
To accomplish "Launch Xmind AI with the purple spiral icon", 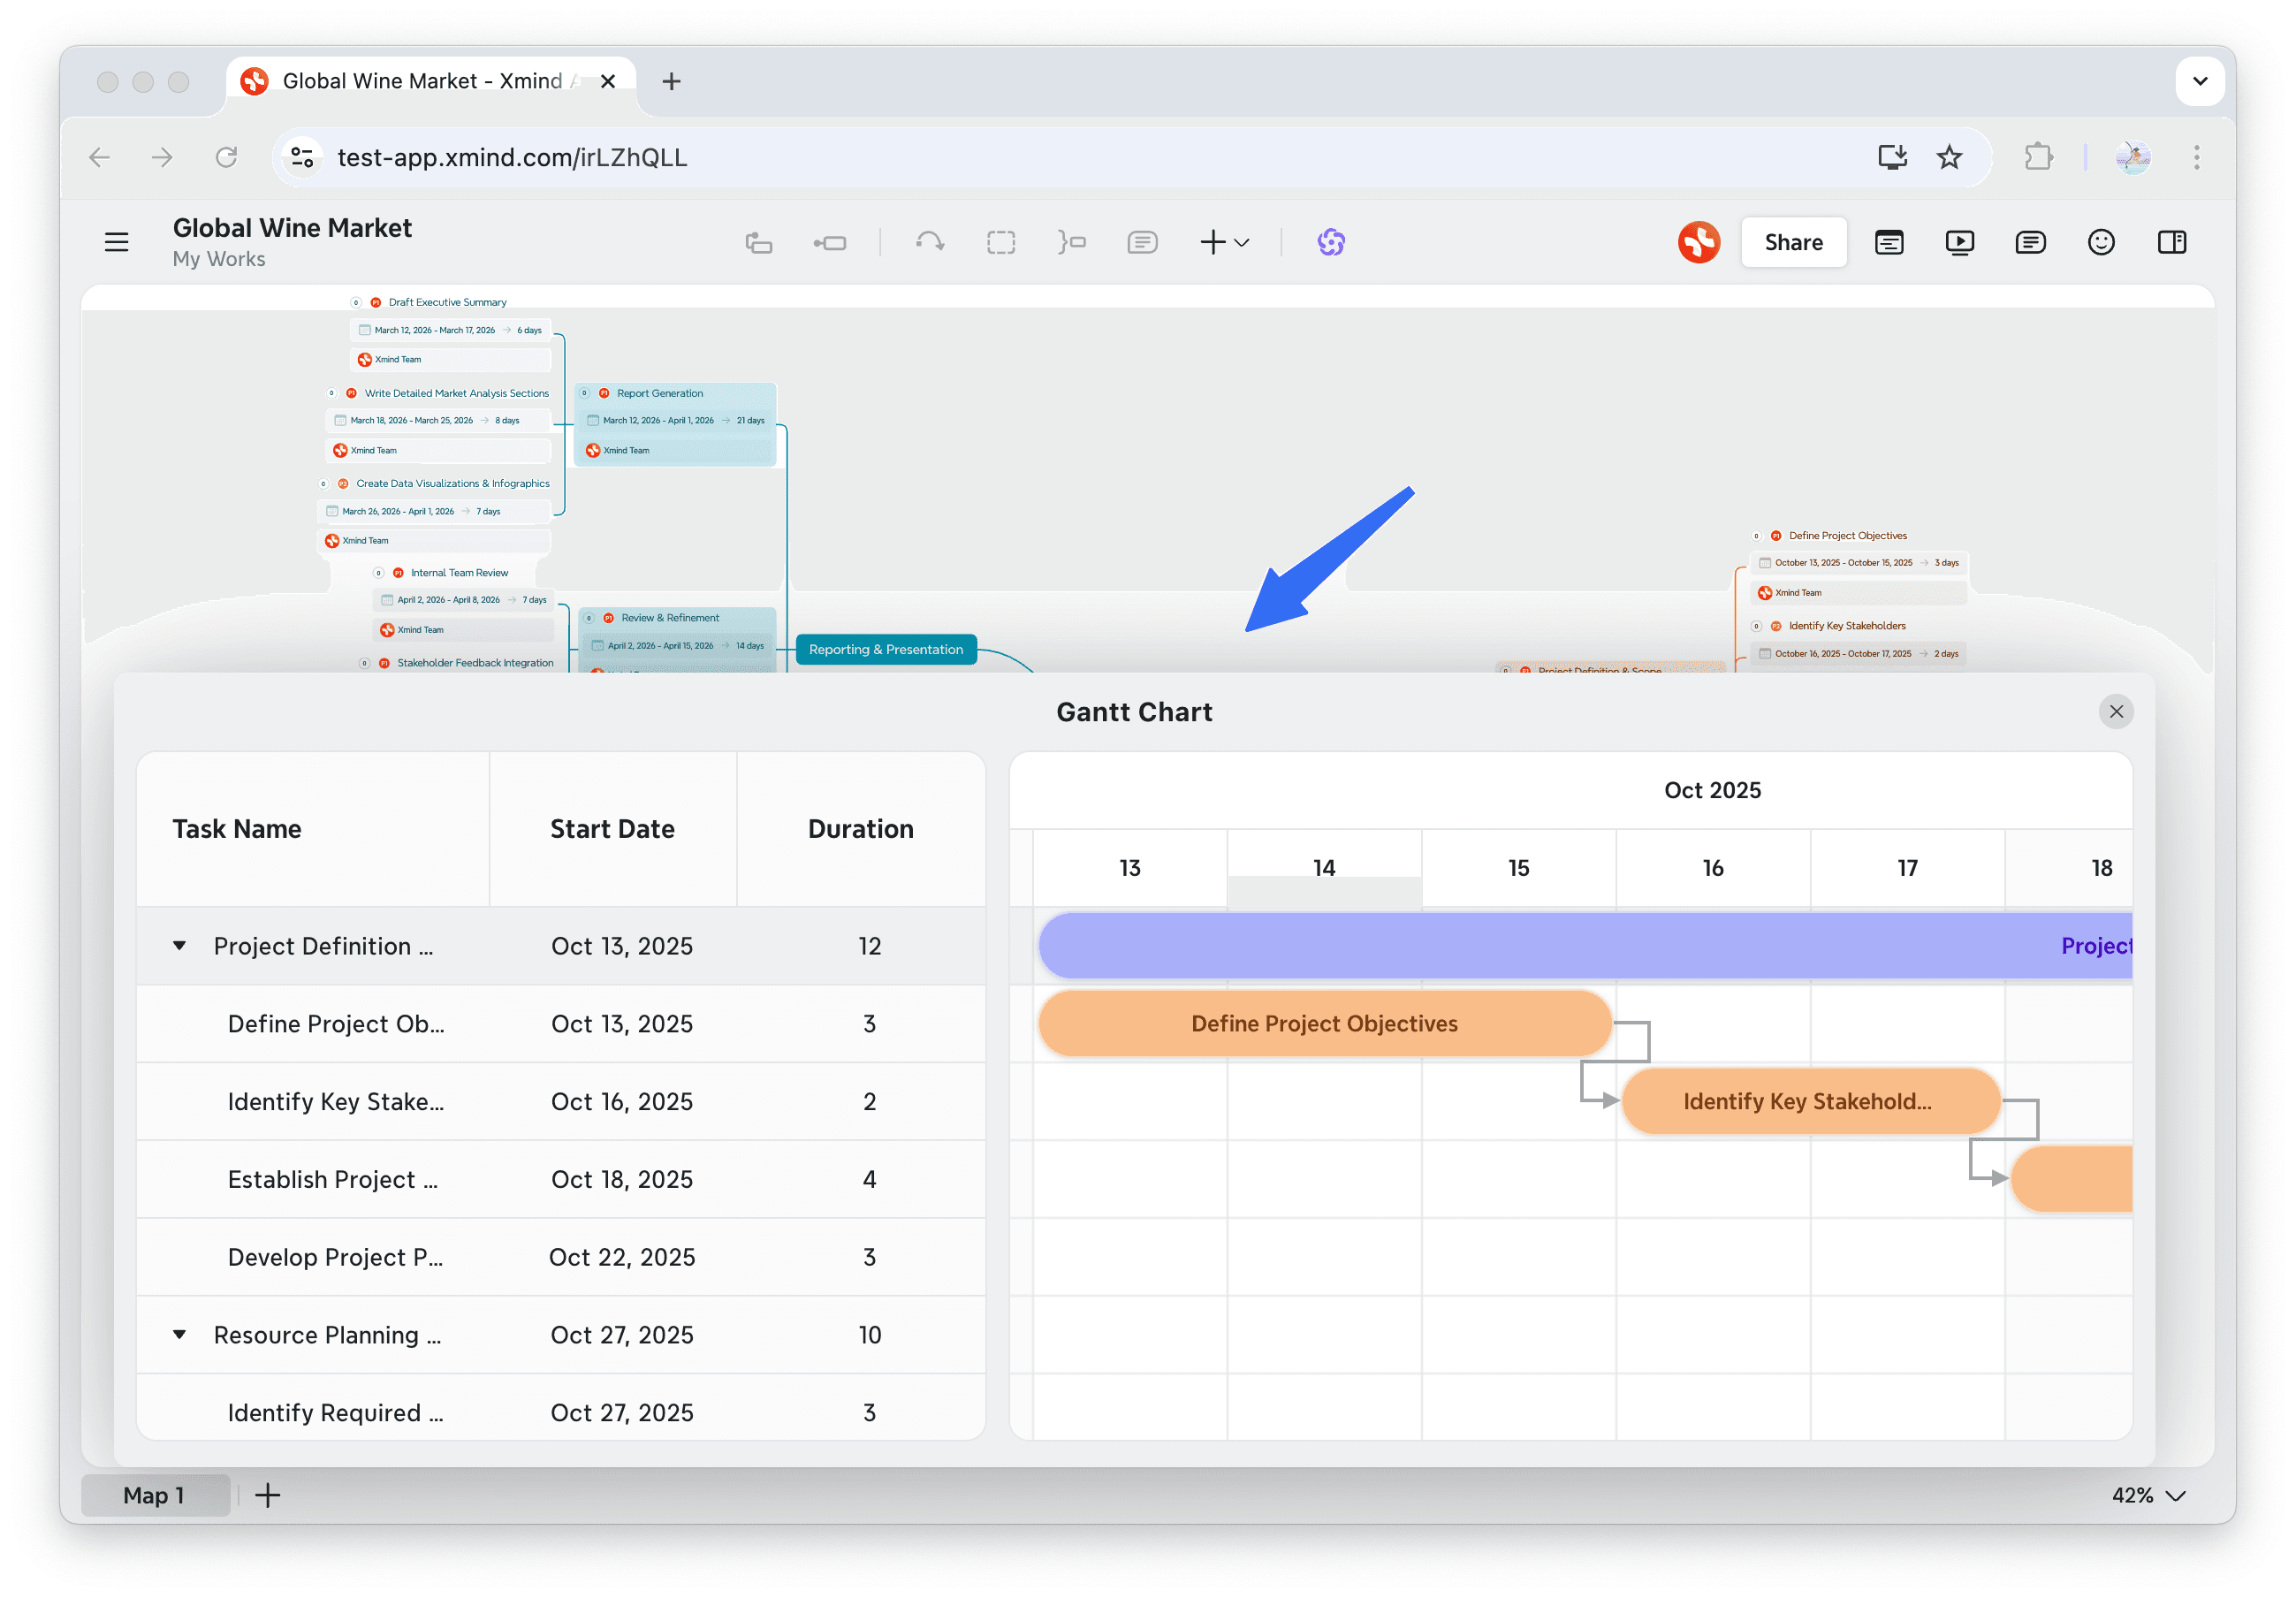I will [1332, 242].
